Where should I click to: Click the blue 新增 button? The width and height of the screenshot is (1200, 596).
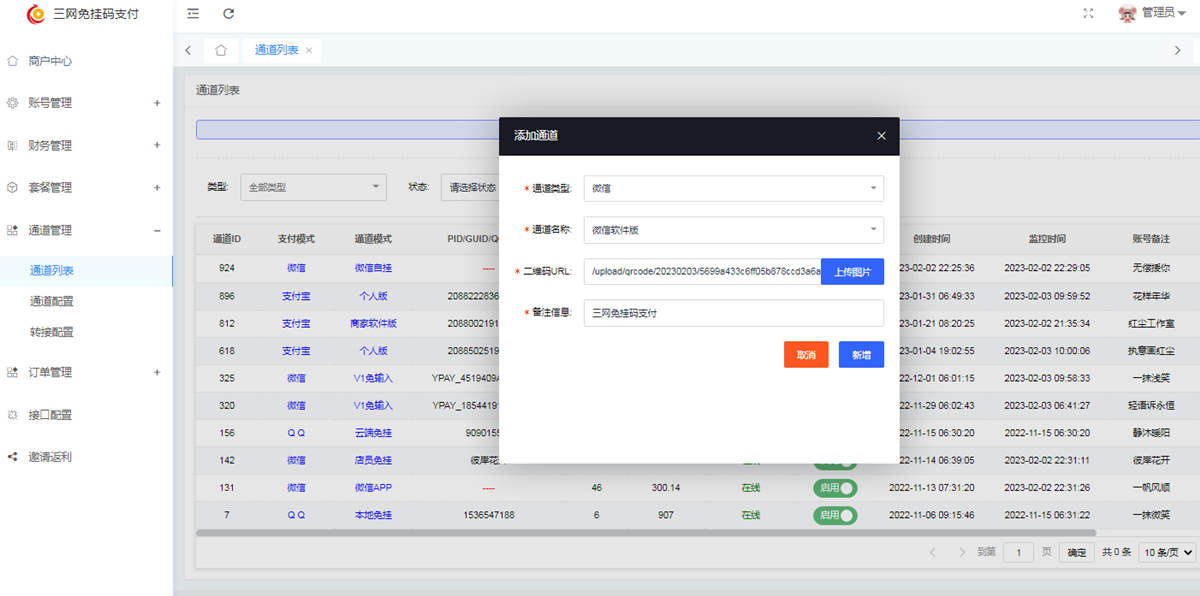click(861, 355)
